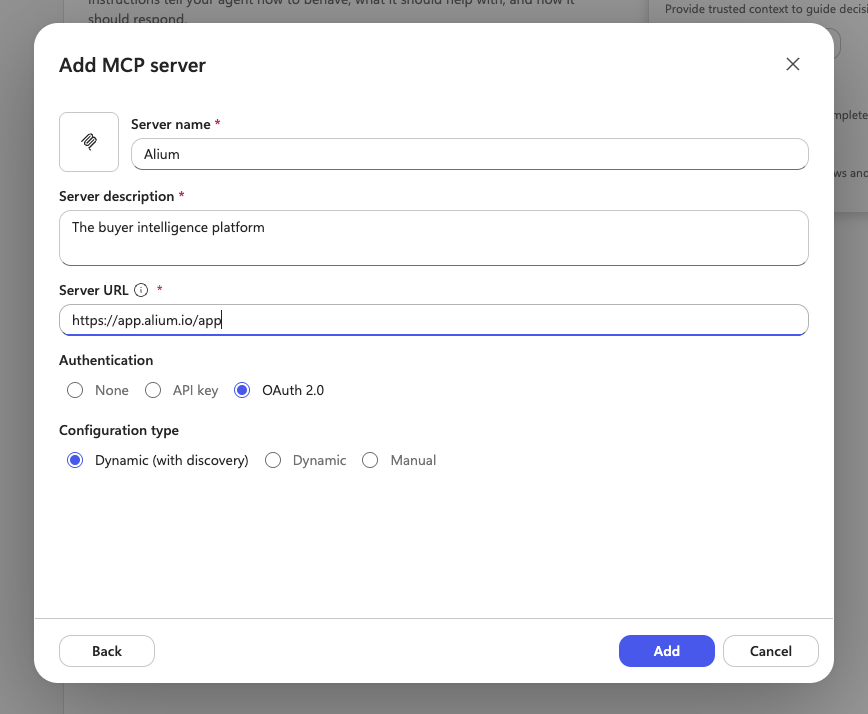
Task: Click the info icon next to Server URL
Action: tap(141, 290)
